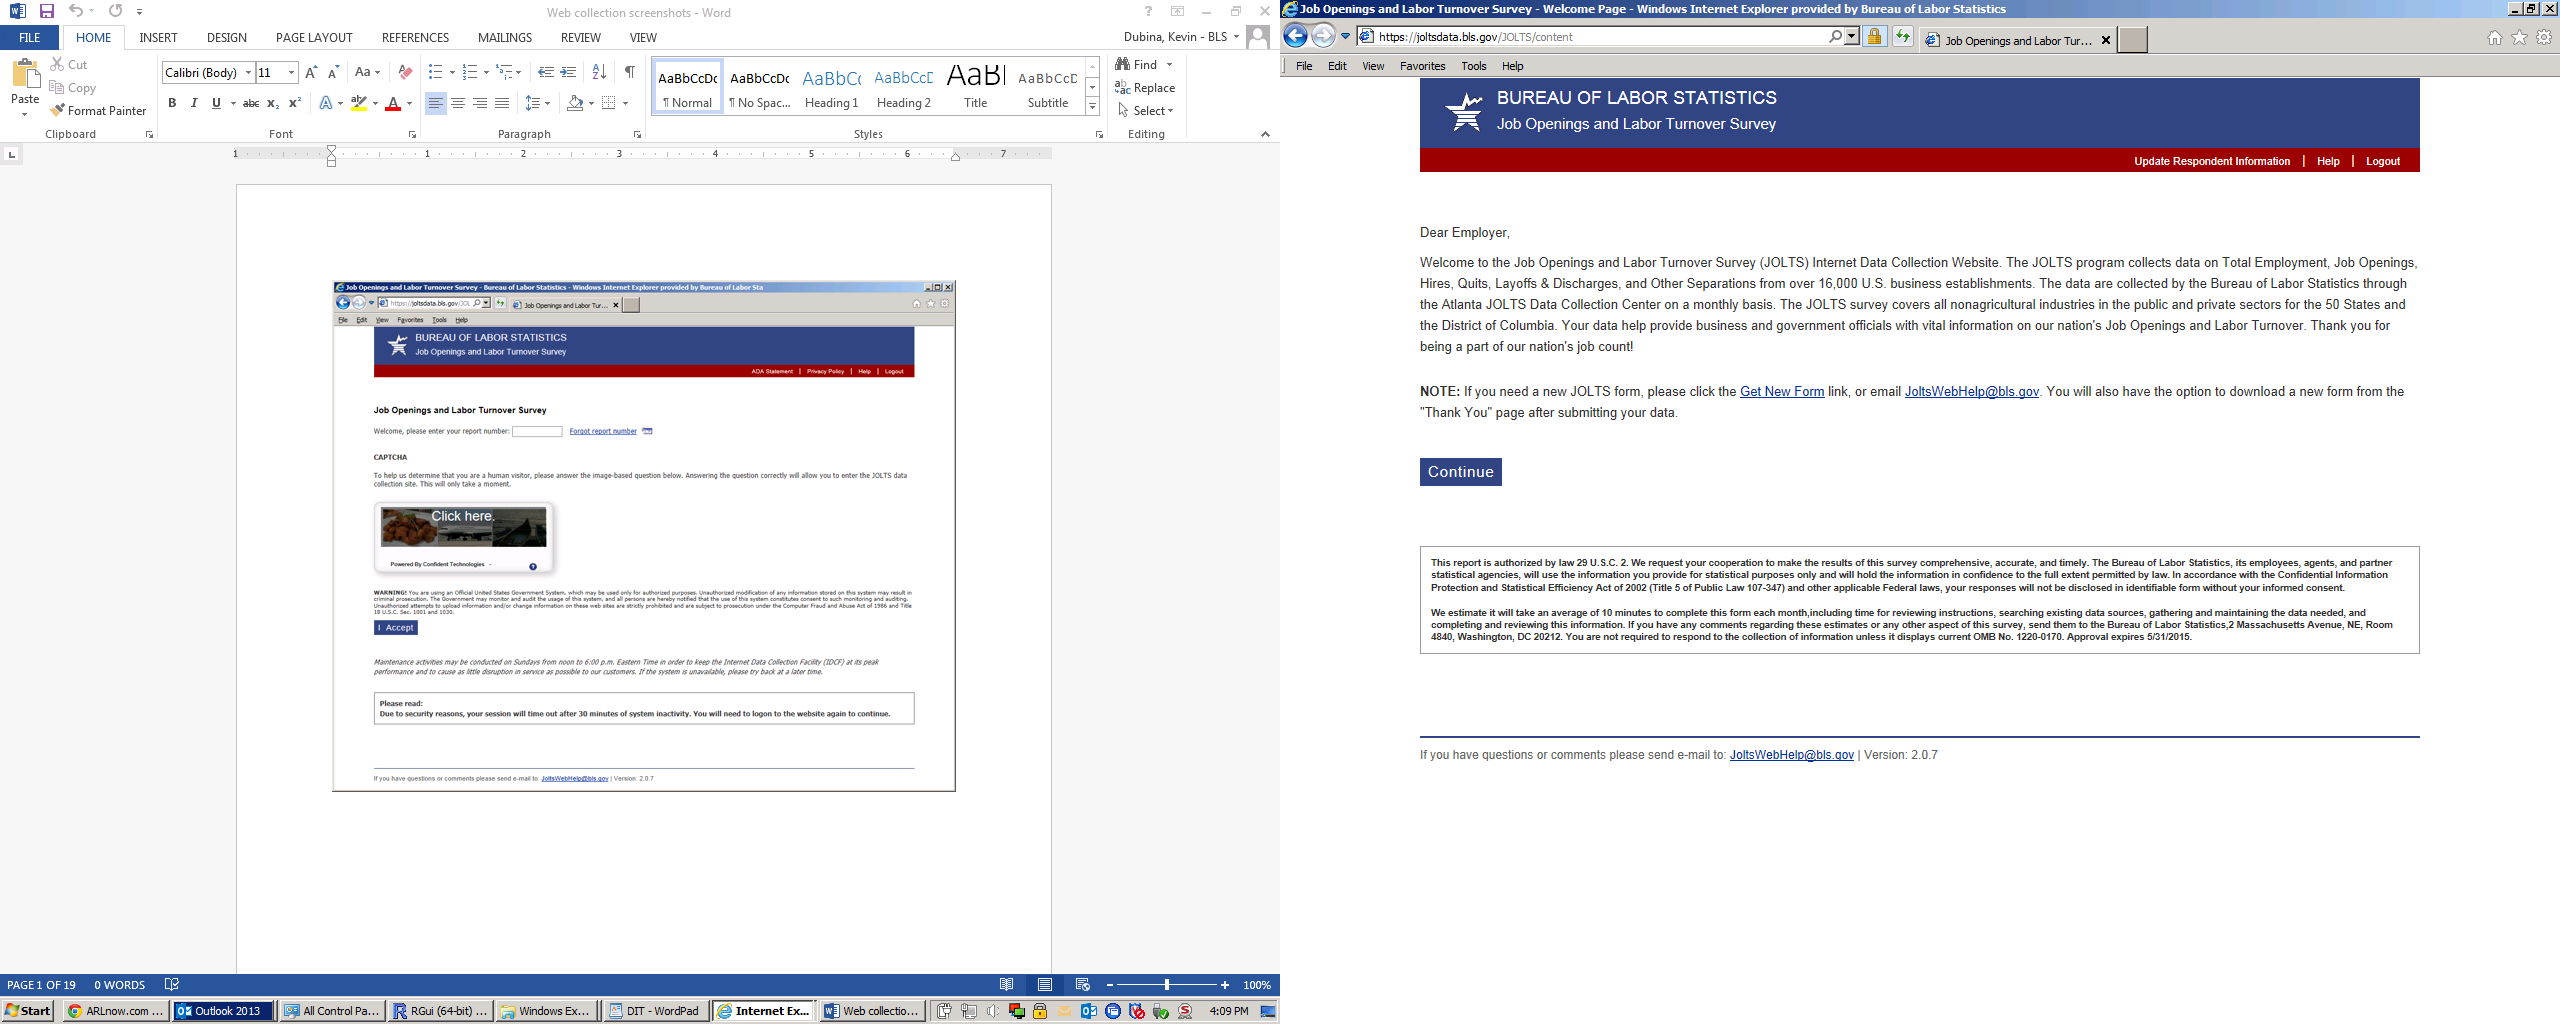Justify the paragraph text
The height and width of the screenshot is (1024, 2560).
[x=502, y=103]
